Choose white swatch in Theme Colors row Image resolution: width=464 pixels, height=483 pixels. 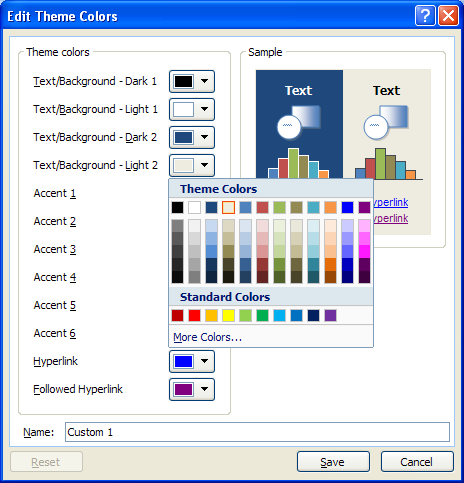click(195, 207)
